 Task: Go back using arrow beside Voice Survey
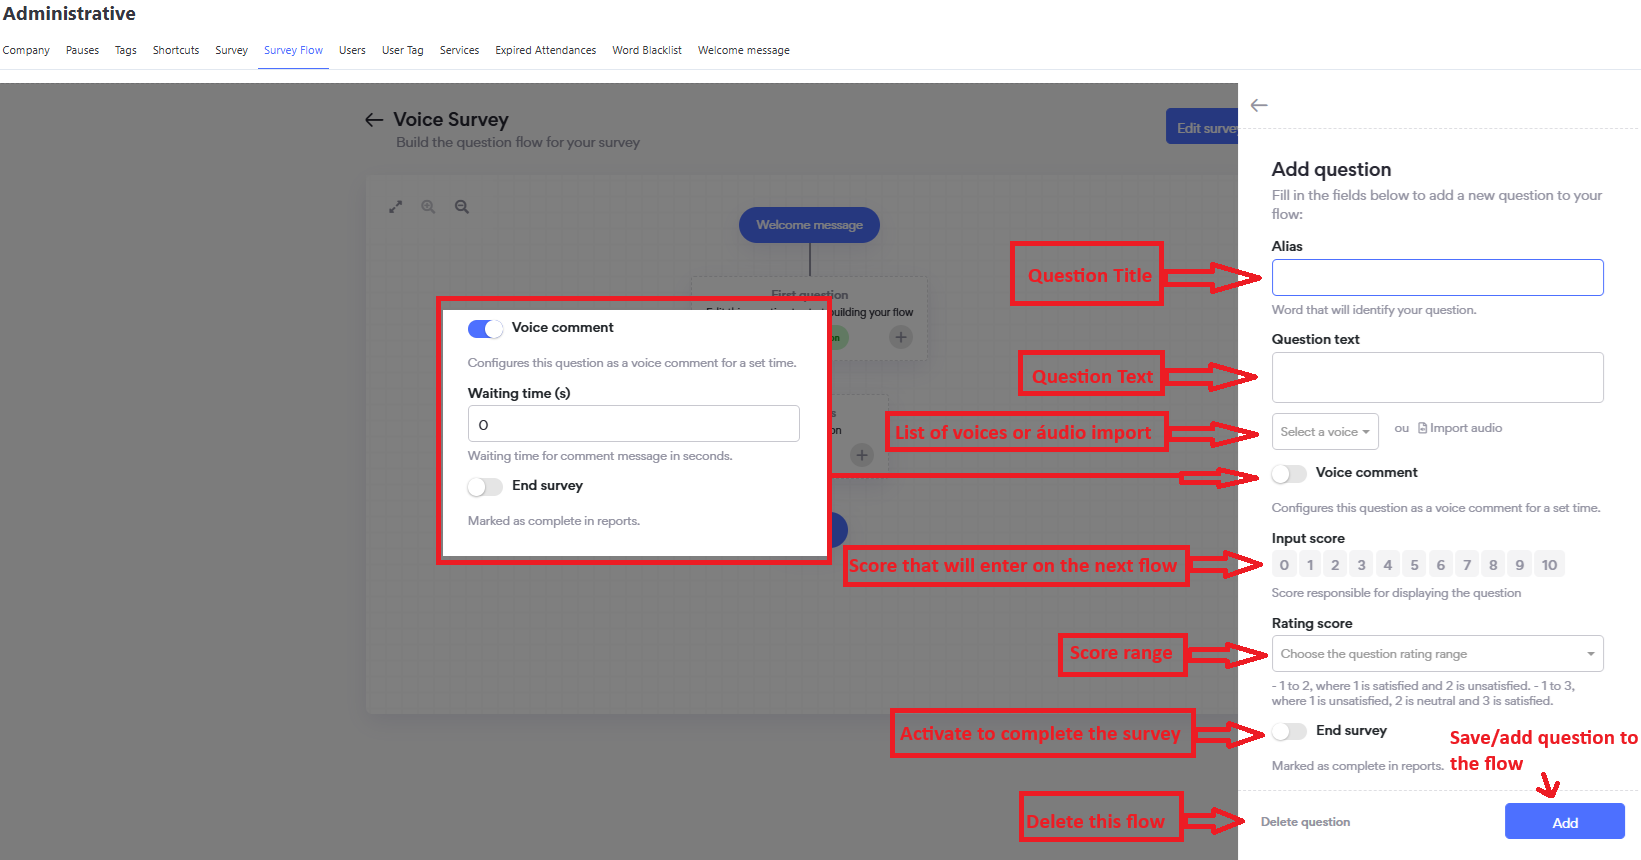[x=374, y=120]
